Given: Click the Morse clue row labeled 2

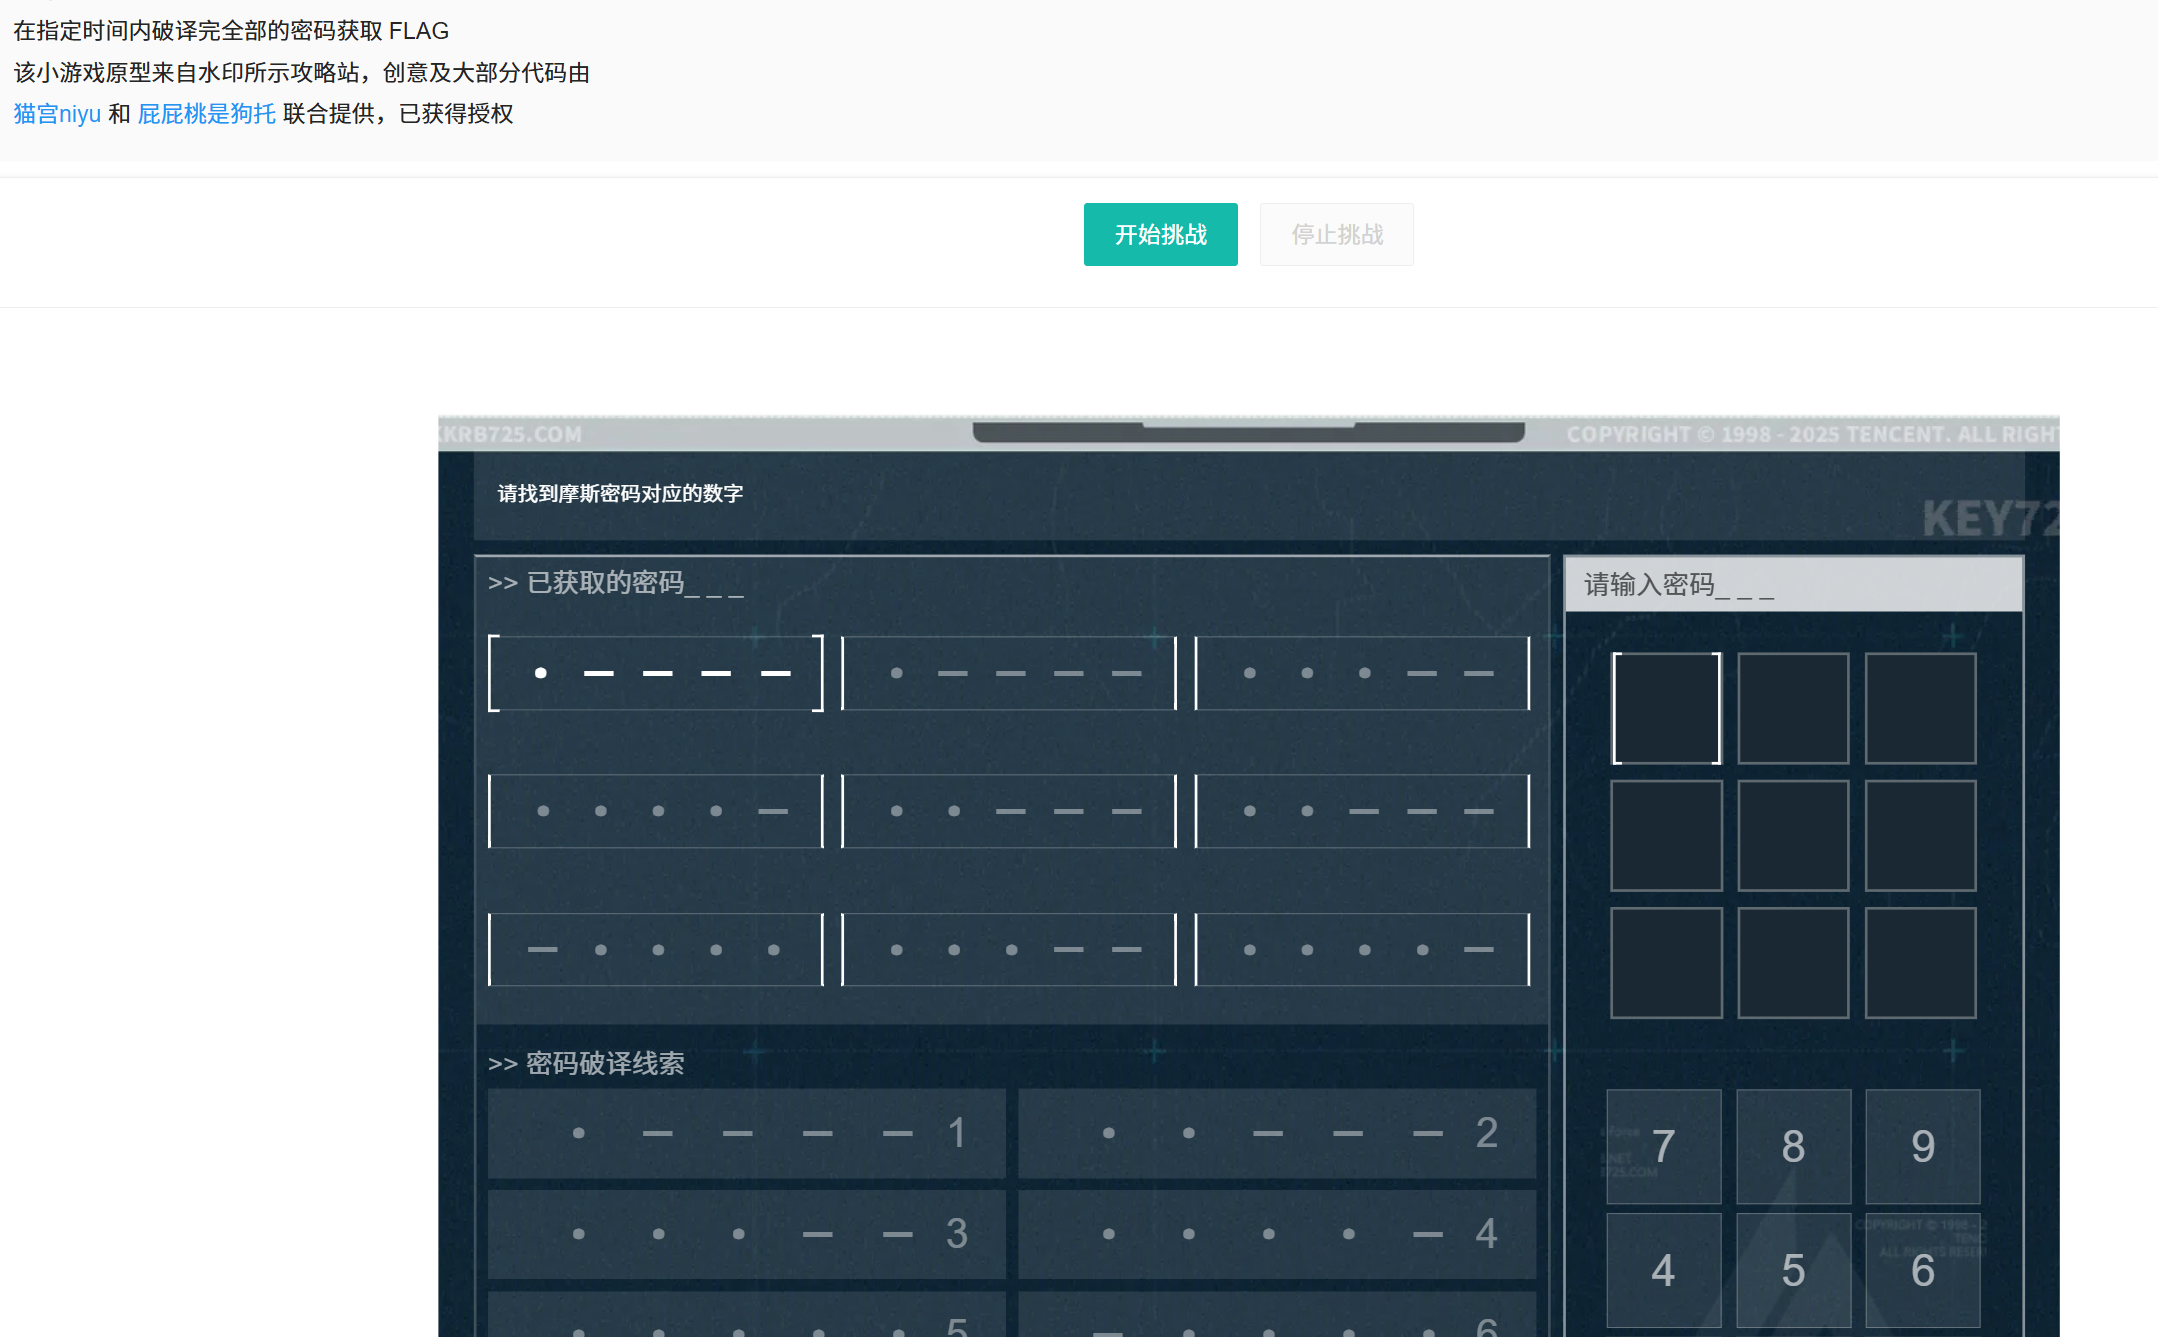Looking at the screenshot, I should click(1276, 1133).
